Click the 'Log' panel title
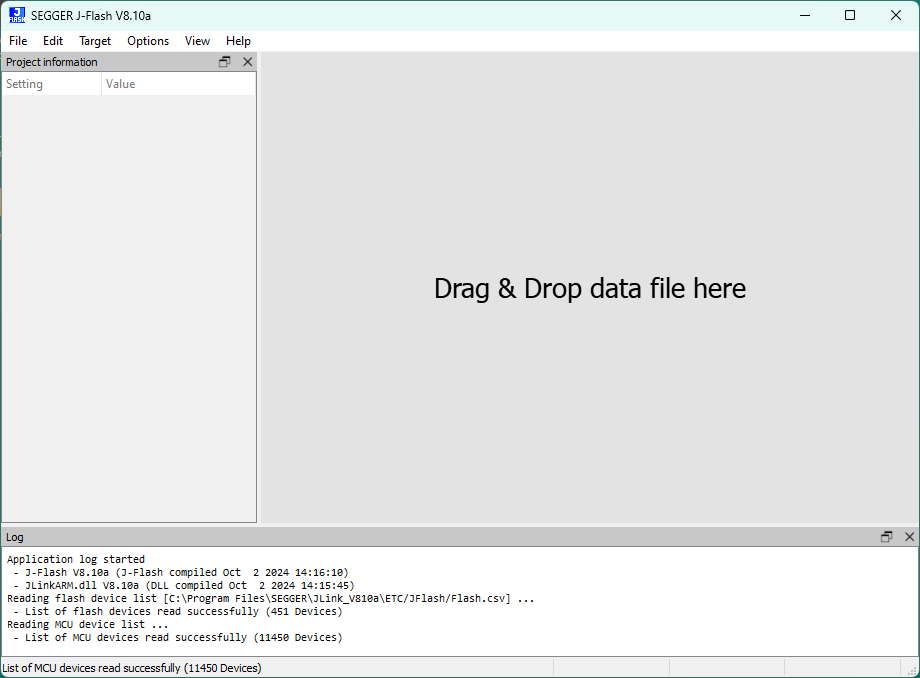This screenshot has height=678, width=920. (15, 537)
